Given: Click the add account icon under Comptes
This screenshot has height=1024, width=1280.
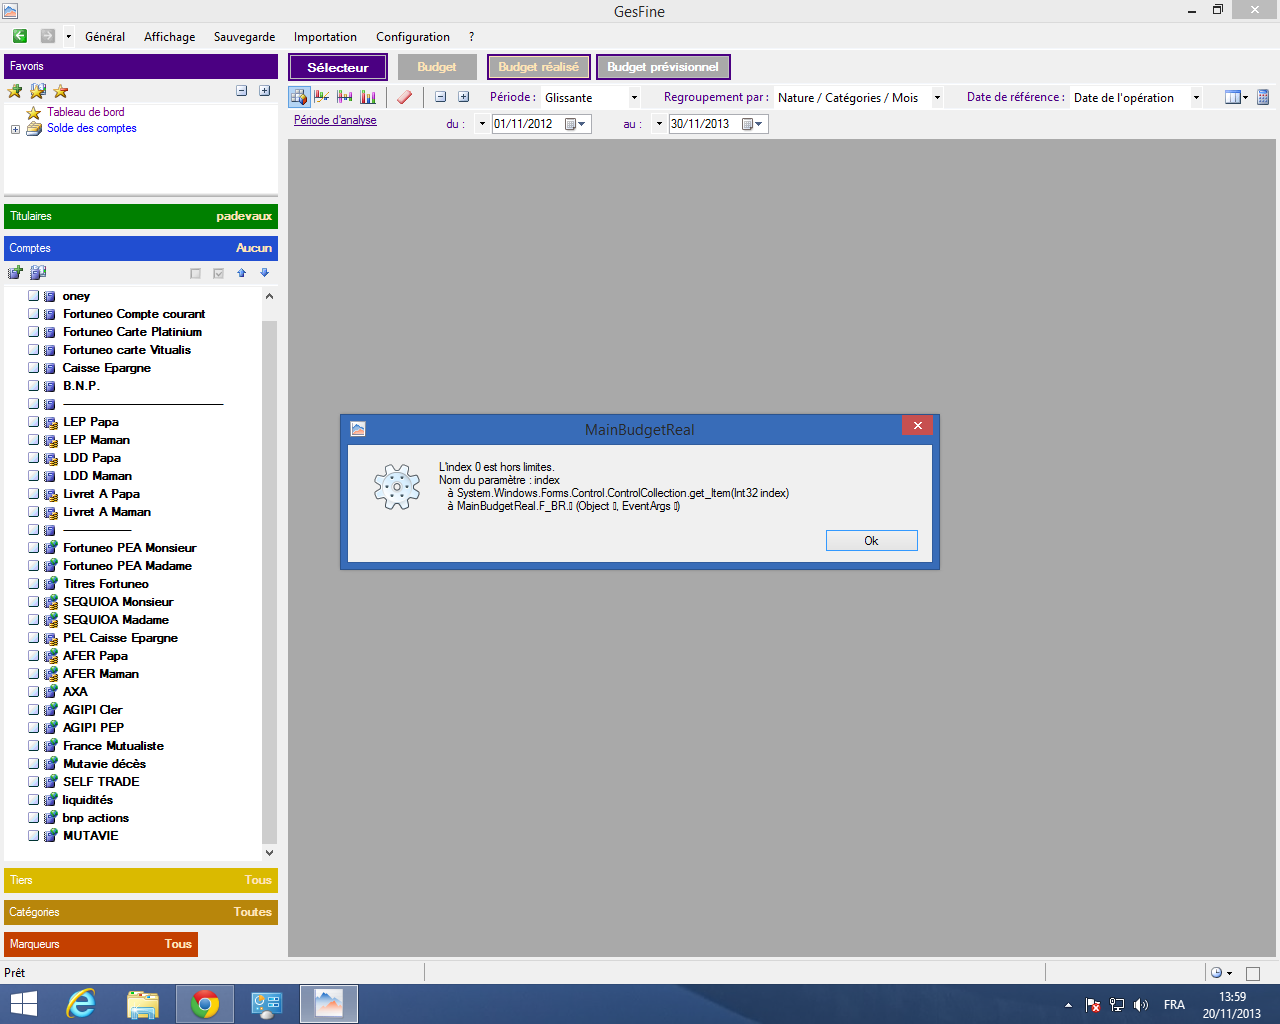Looking at the screenshot, I should point(15,273).
